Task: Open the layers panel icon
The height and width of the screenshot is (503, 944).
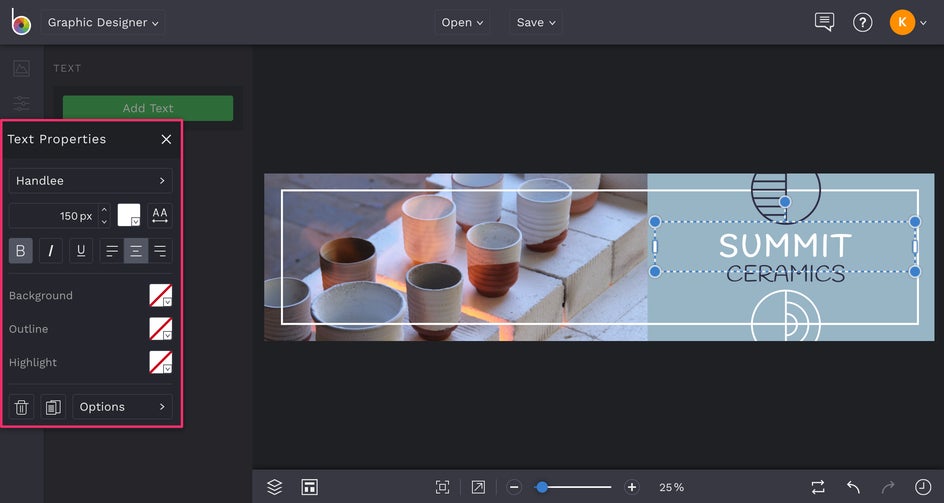Action: click(274, 487)
